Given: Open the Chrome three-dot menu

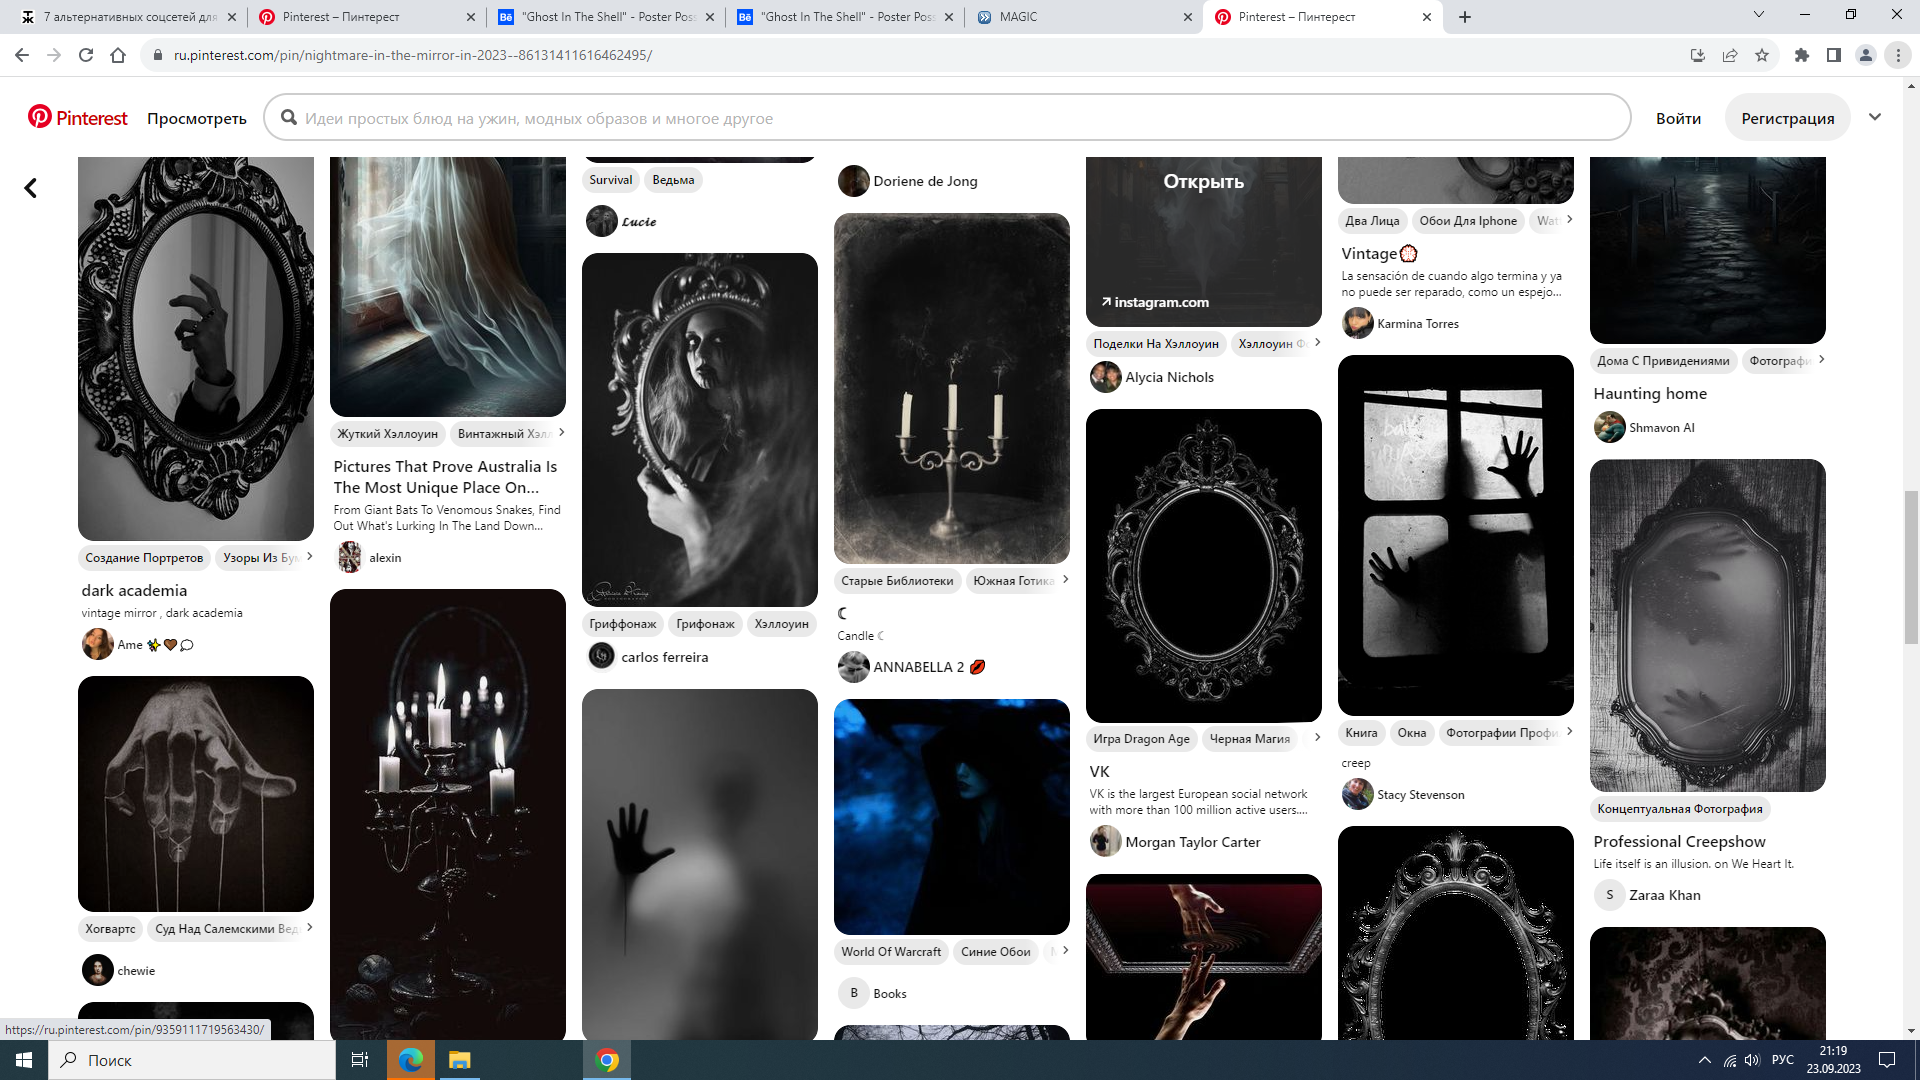Looking at the screenshot, I should (1898, 55).
